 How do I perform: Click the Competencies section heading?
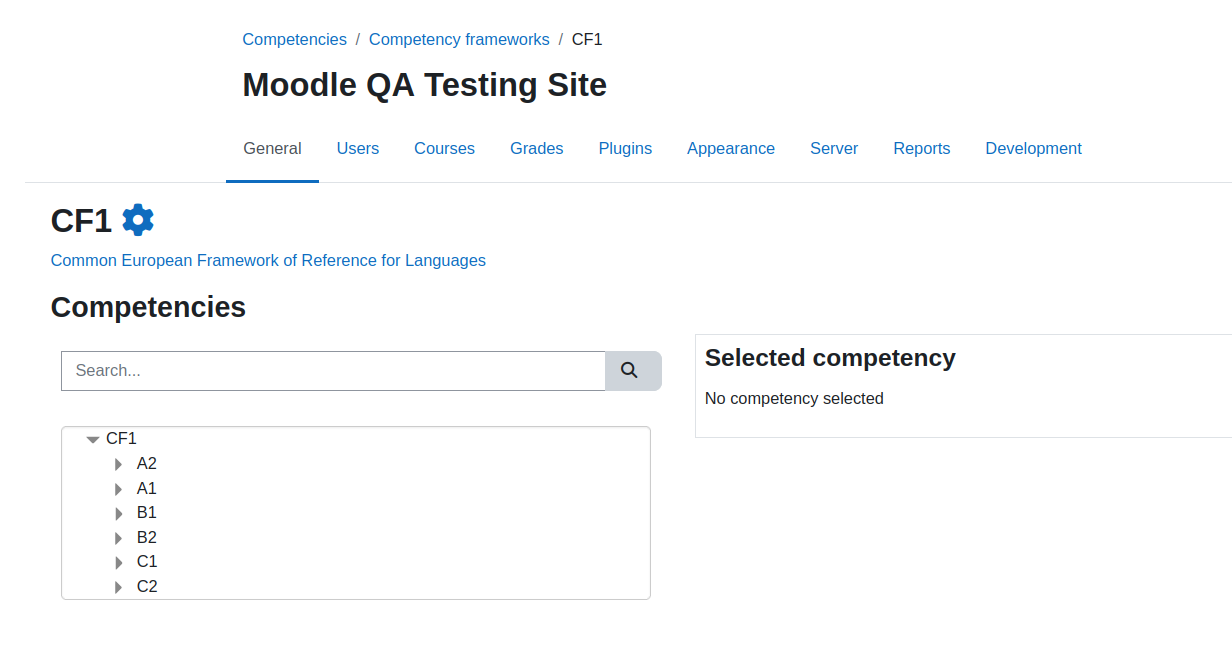click(x=148, y=307)
